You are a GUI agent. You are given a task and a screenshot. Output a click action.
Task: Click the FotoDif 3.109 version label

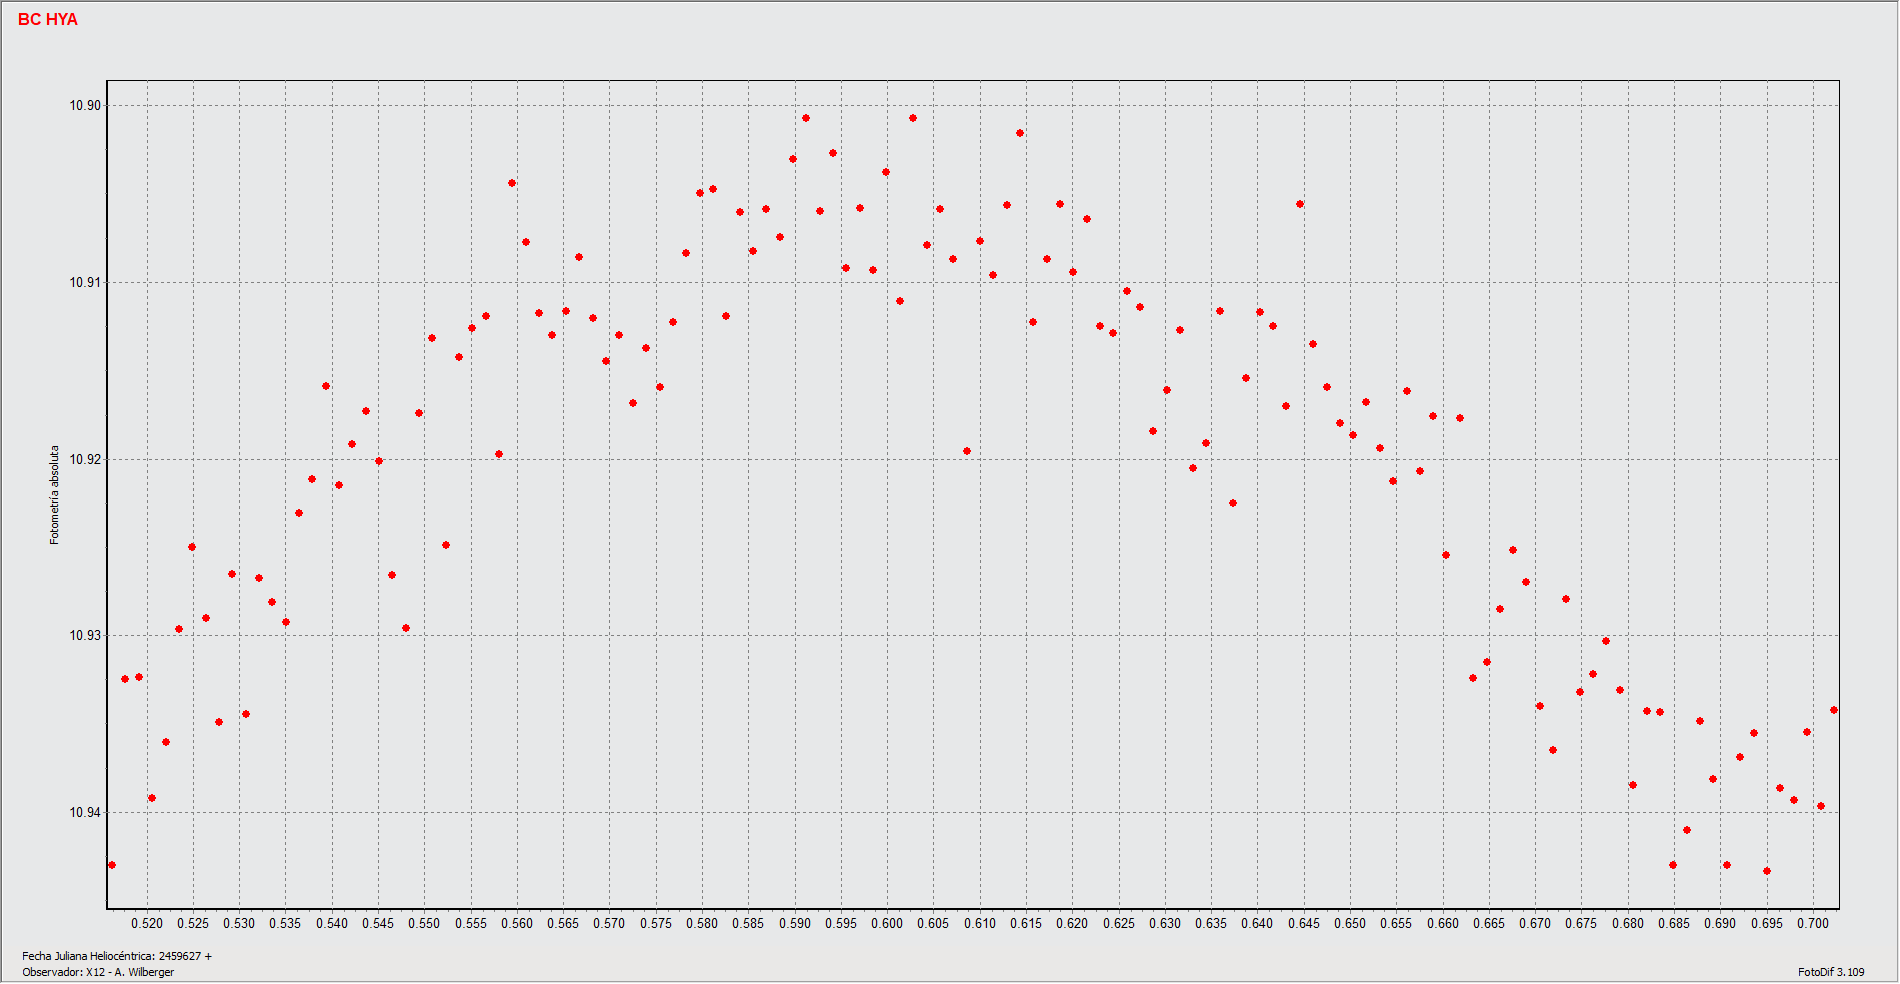(x=1830, y=972)
